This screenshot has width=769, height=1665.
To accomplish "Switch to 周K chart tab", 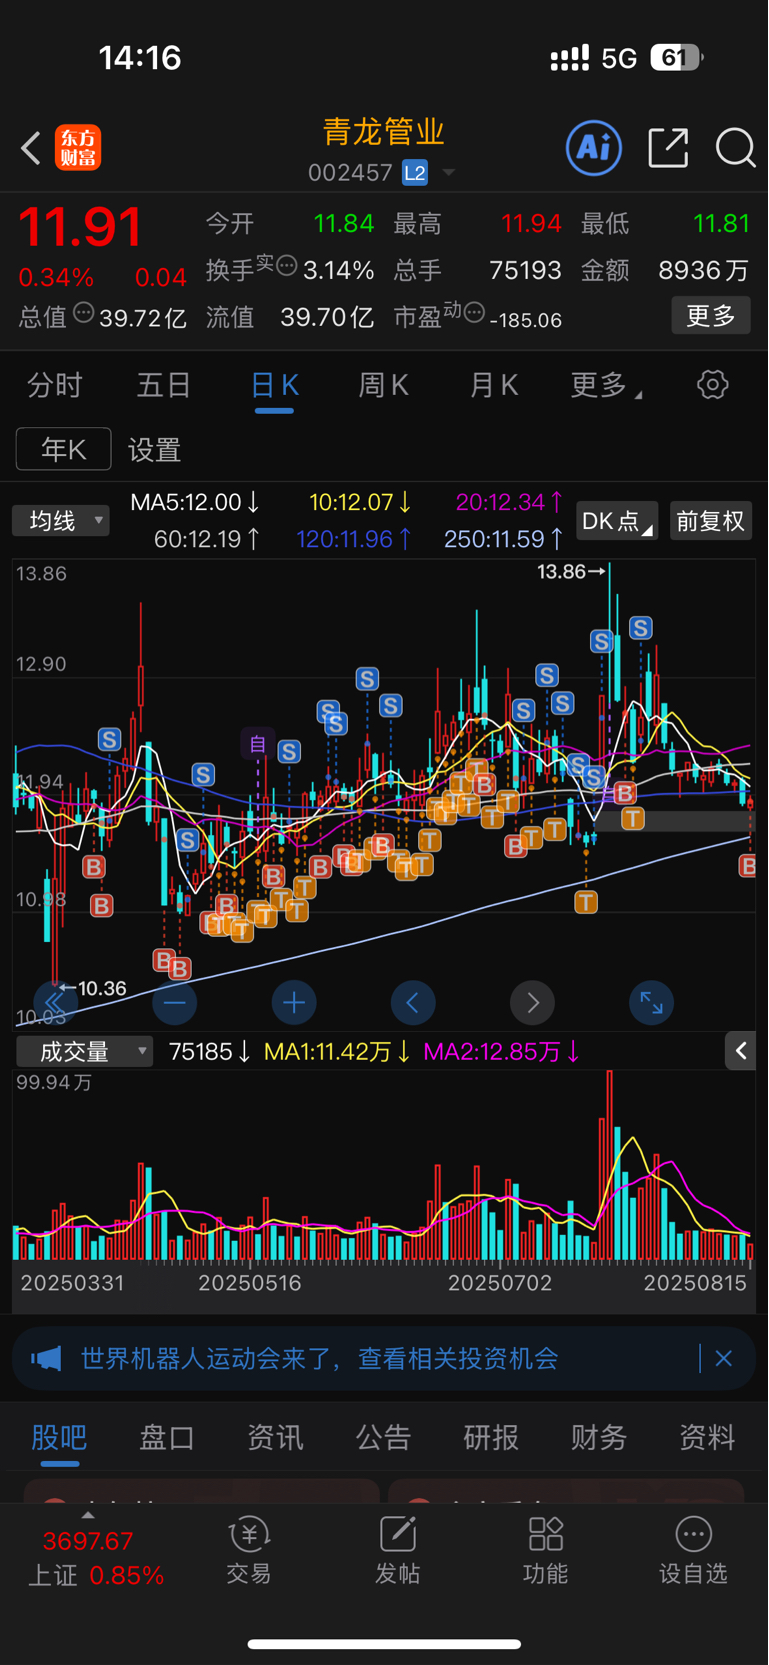I will click(384, 385).
